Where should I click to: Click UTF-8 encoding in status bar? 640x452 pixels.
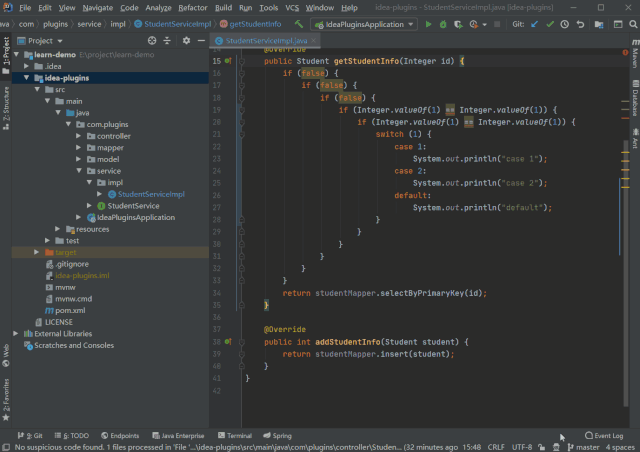coord(522,447)
